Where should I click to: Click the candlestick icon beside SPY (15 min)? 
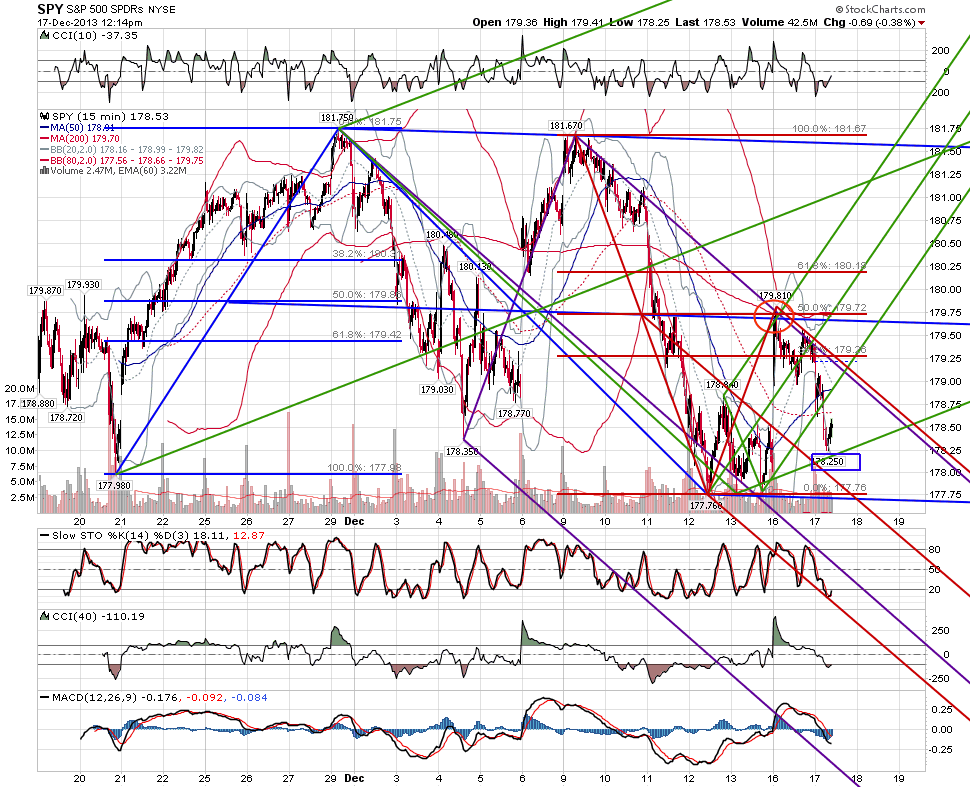[45, 116]
